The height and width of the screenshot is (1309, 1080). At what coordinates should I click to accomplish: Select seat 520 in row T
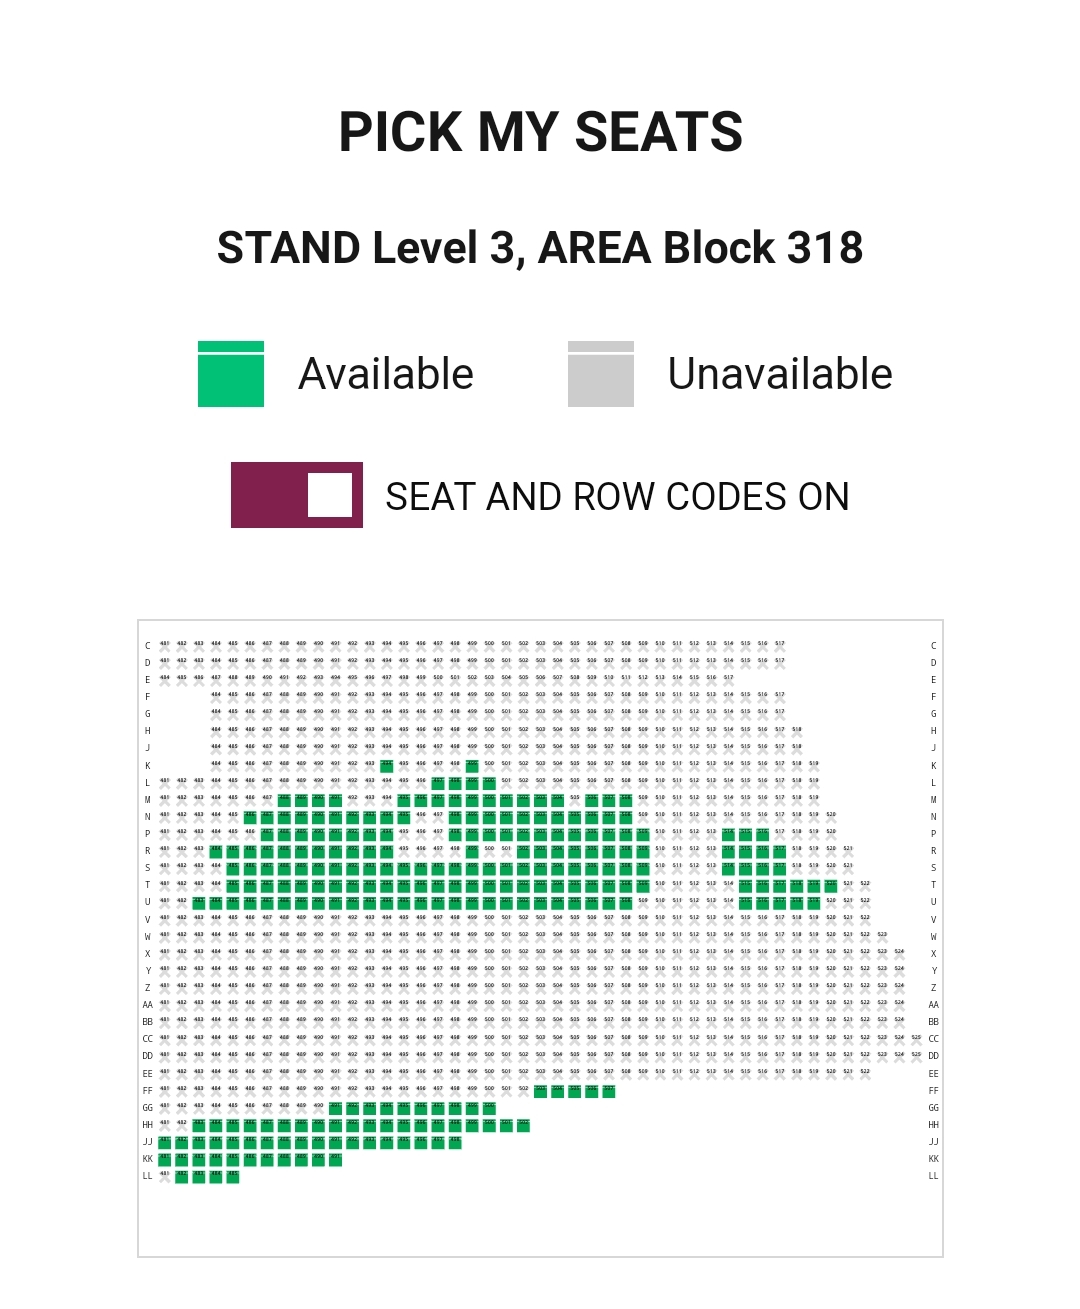[830, 885]
